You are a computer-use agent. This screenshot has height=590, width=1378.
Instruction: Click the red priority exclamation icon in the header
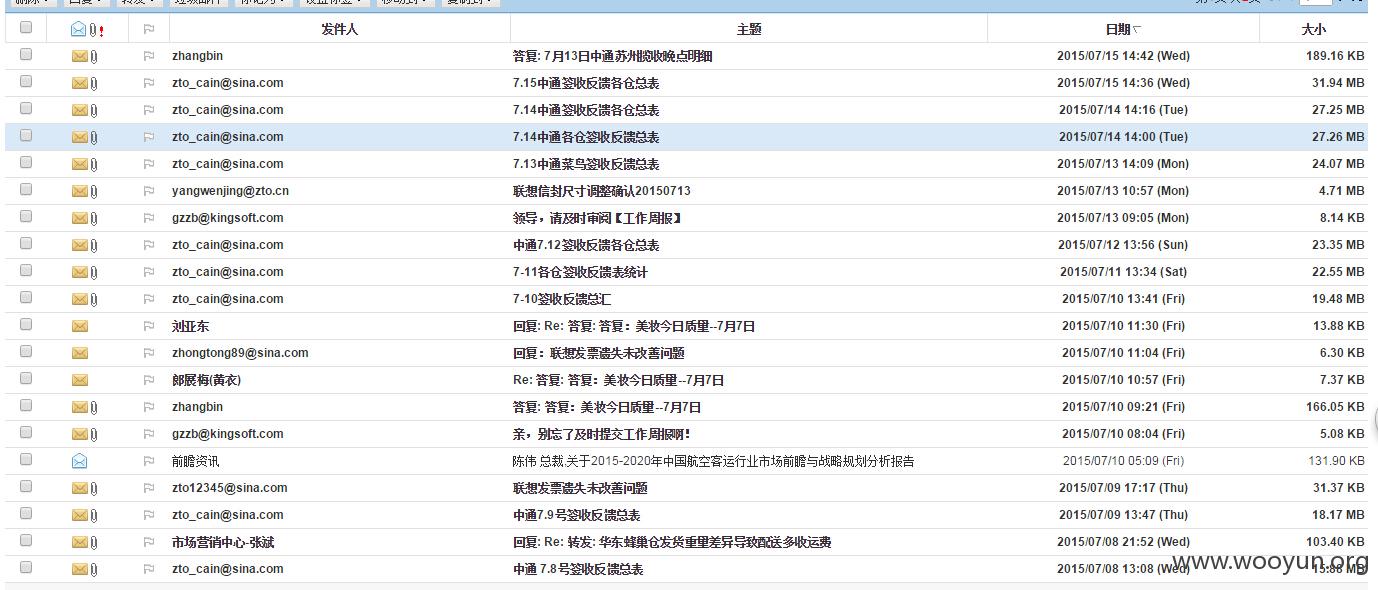[x=101, y=30]
